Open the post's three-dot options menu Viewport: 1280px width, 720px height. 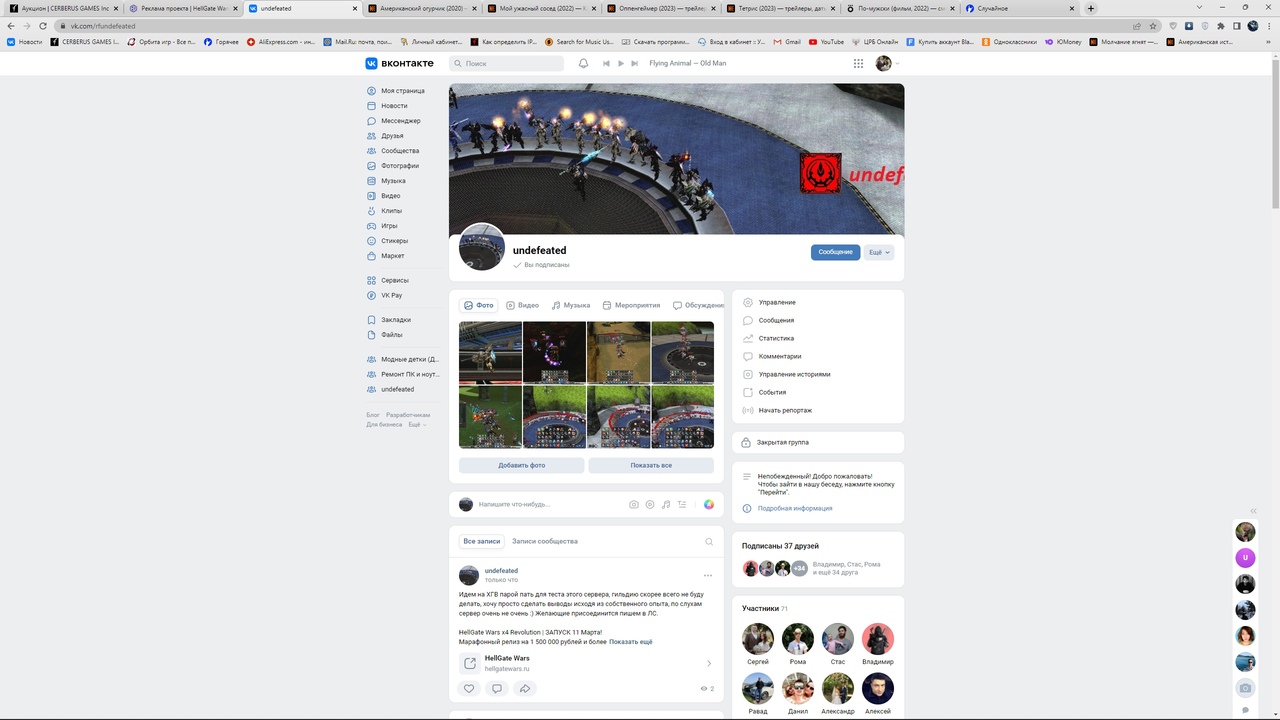click(x=708, y=575)
